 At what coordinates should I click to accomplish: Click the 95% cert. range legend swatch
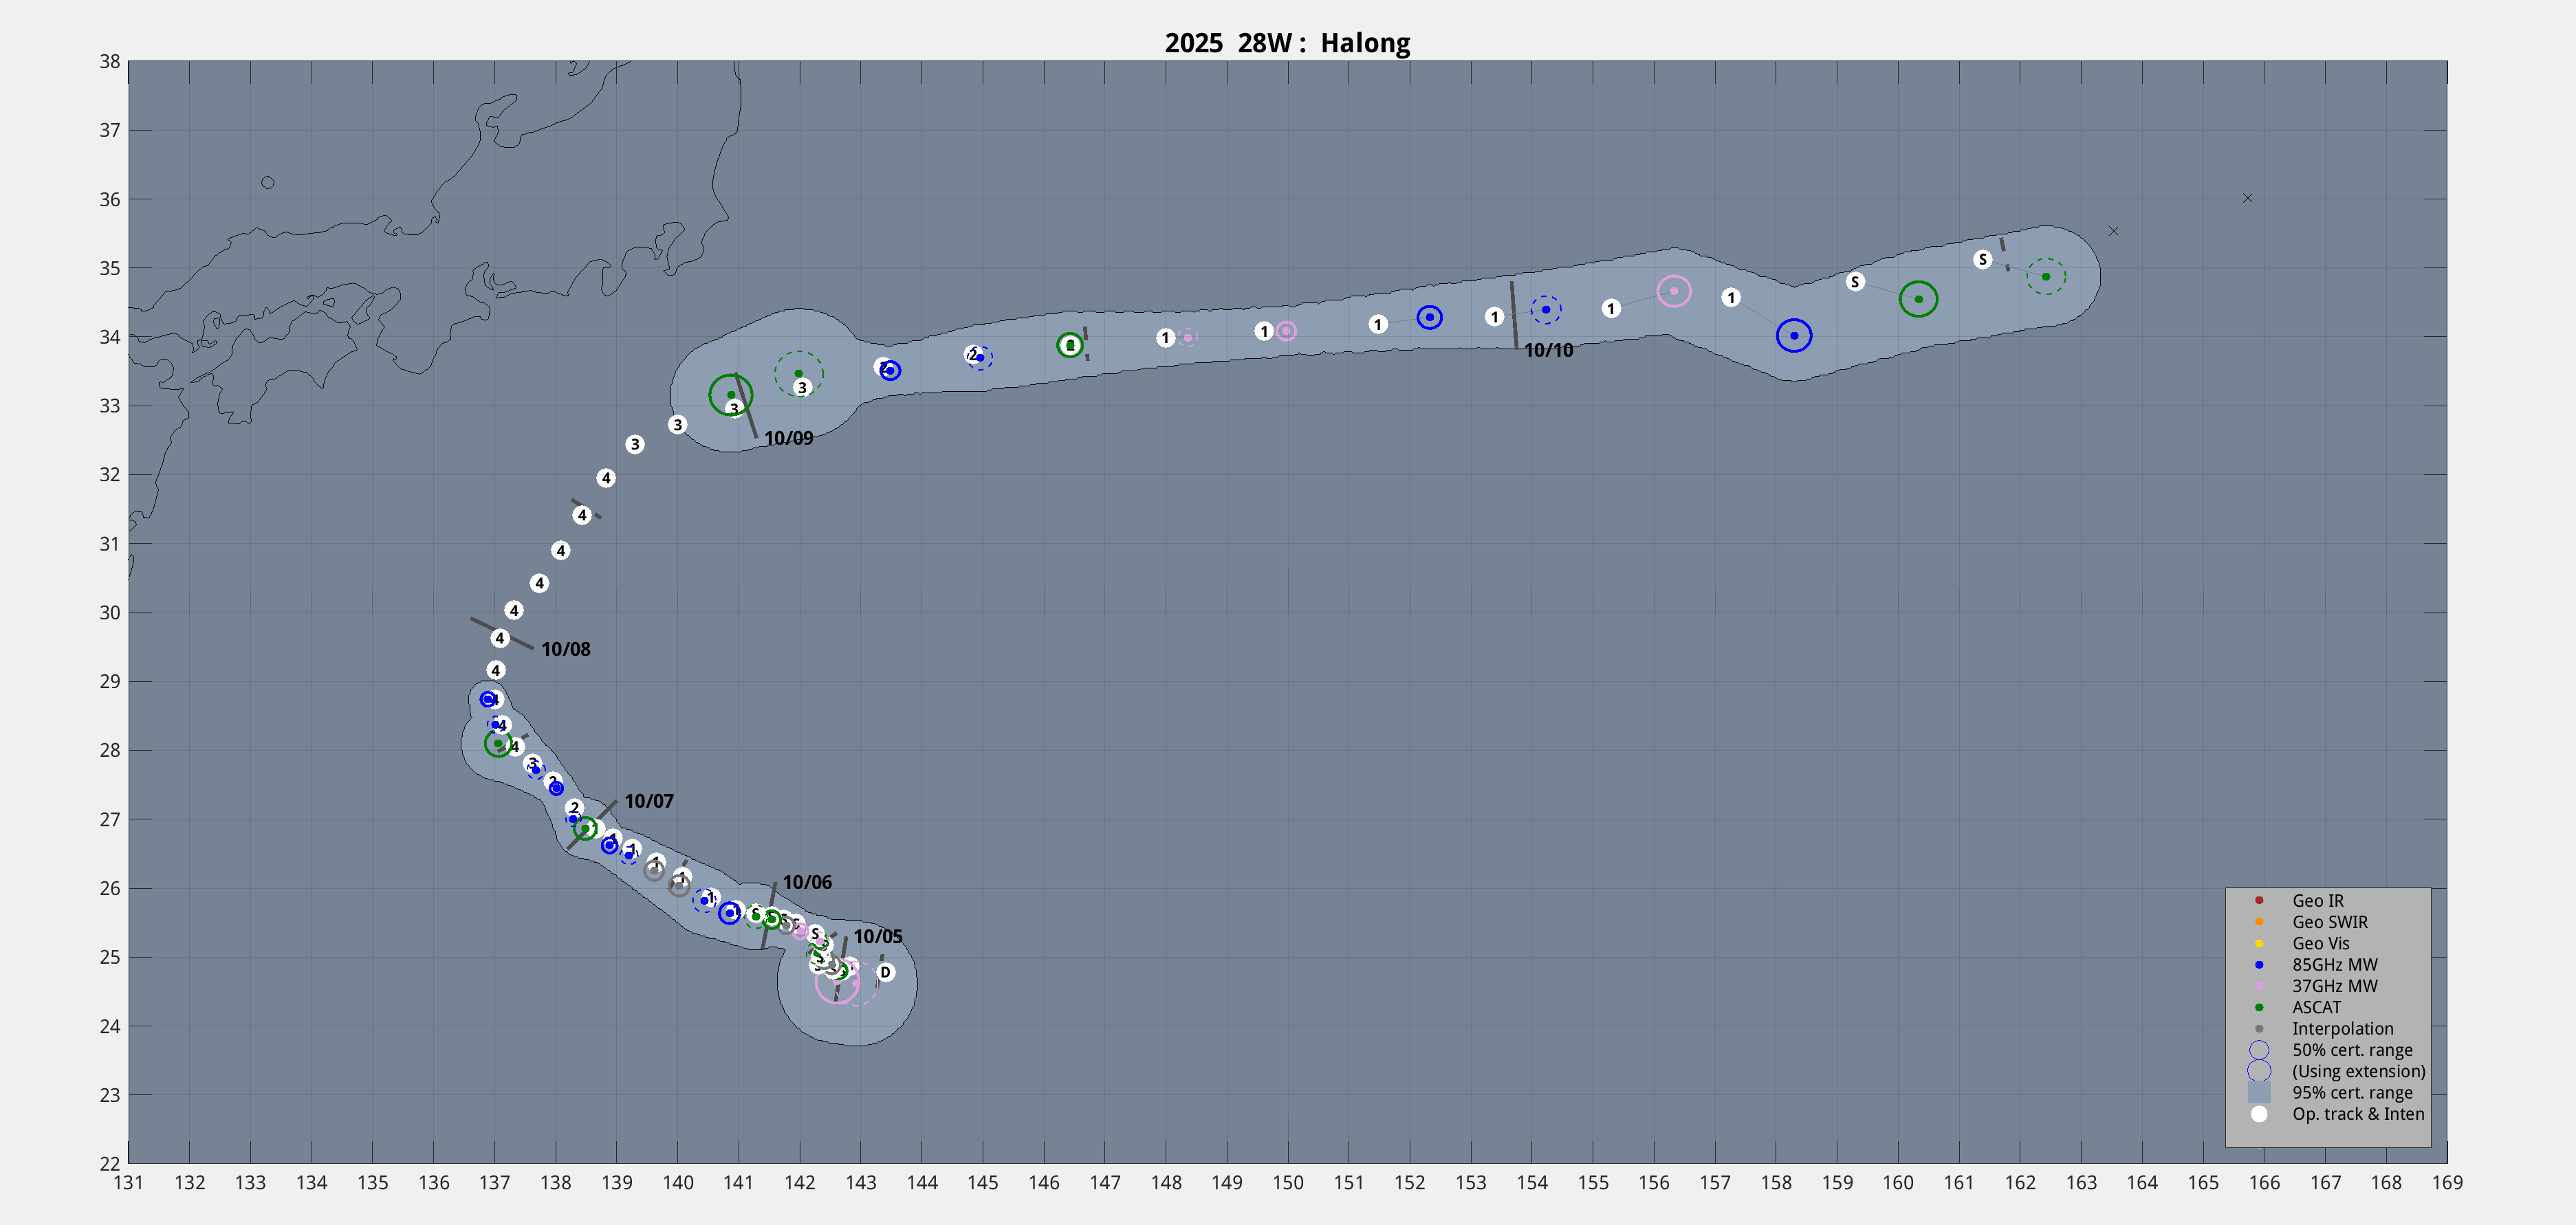pyautogui.click(x=2259, y=1092)
